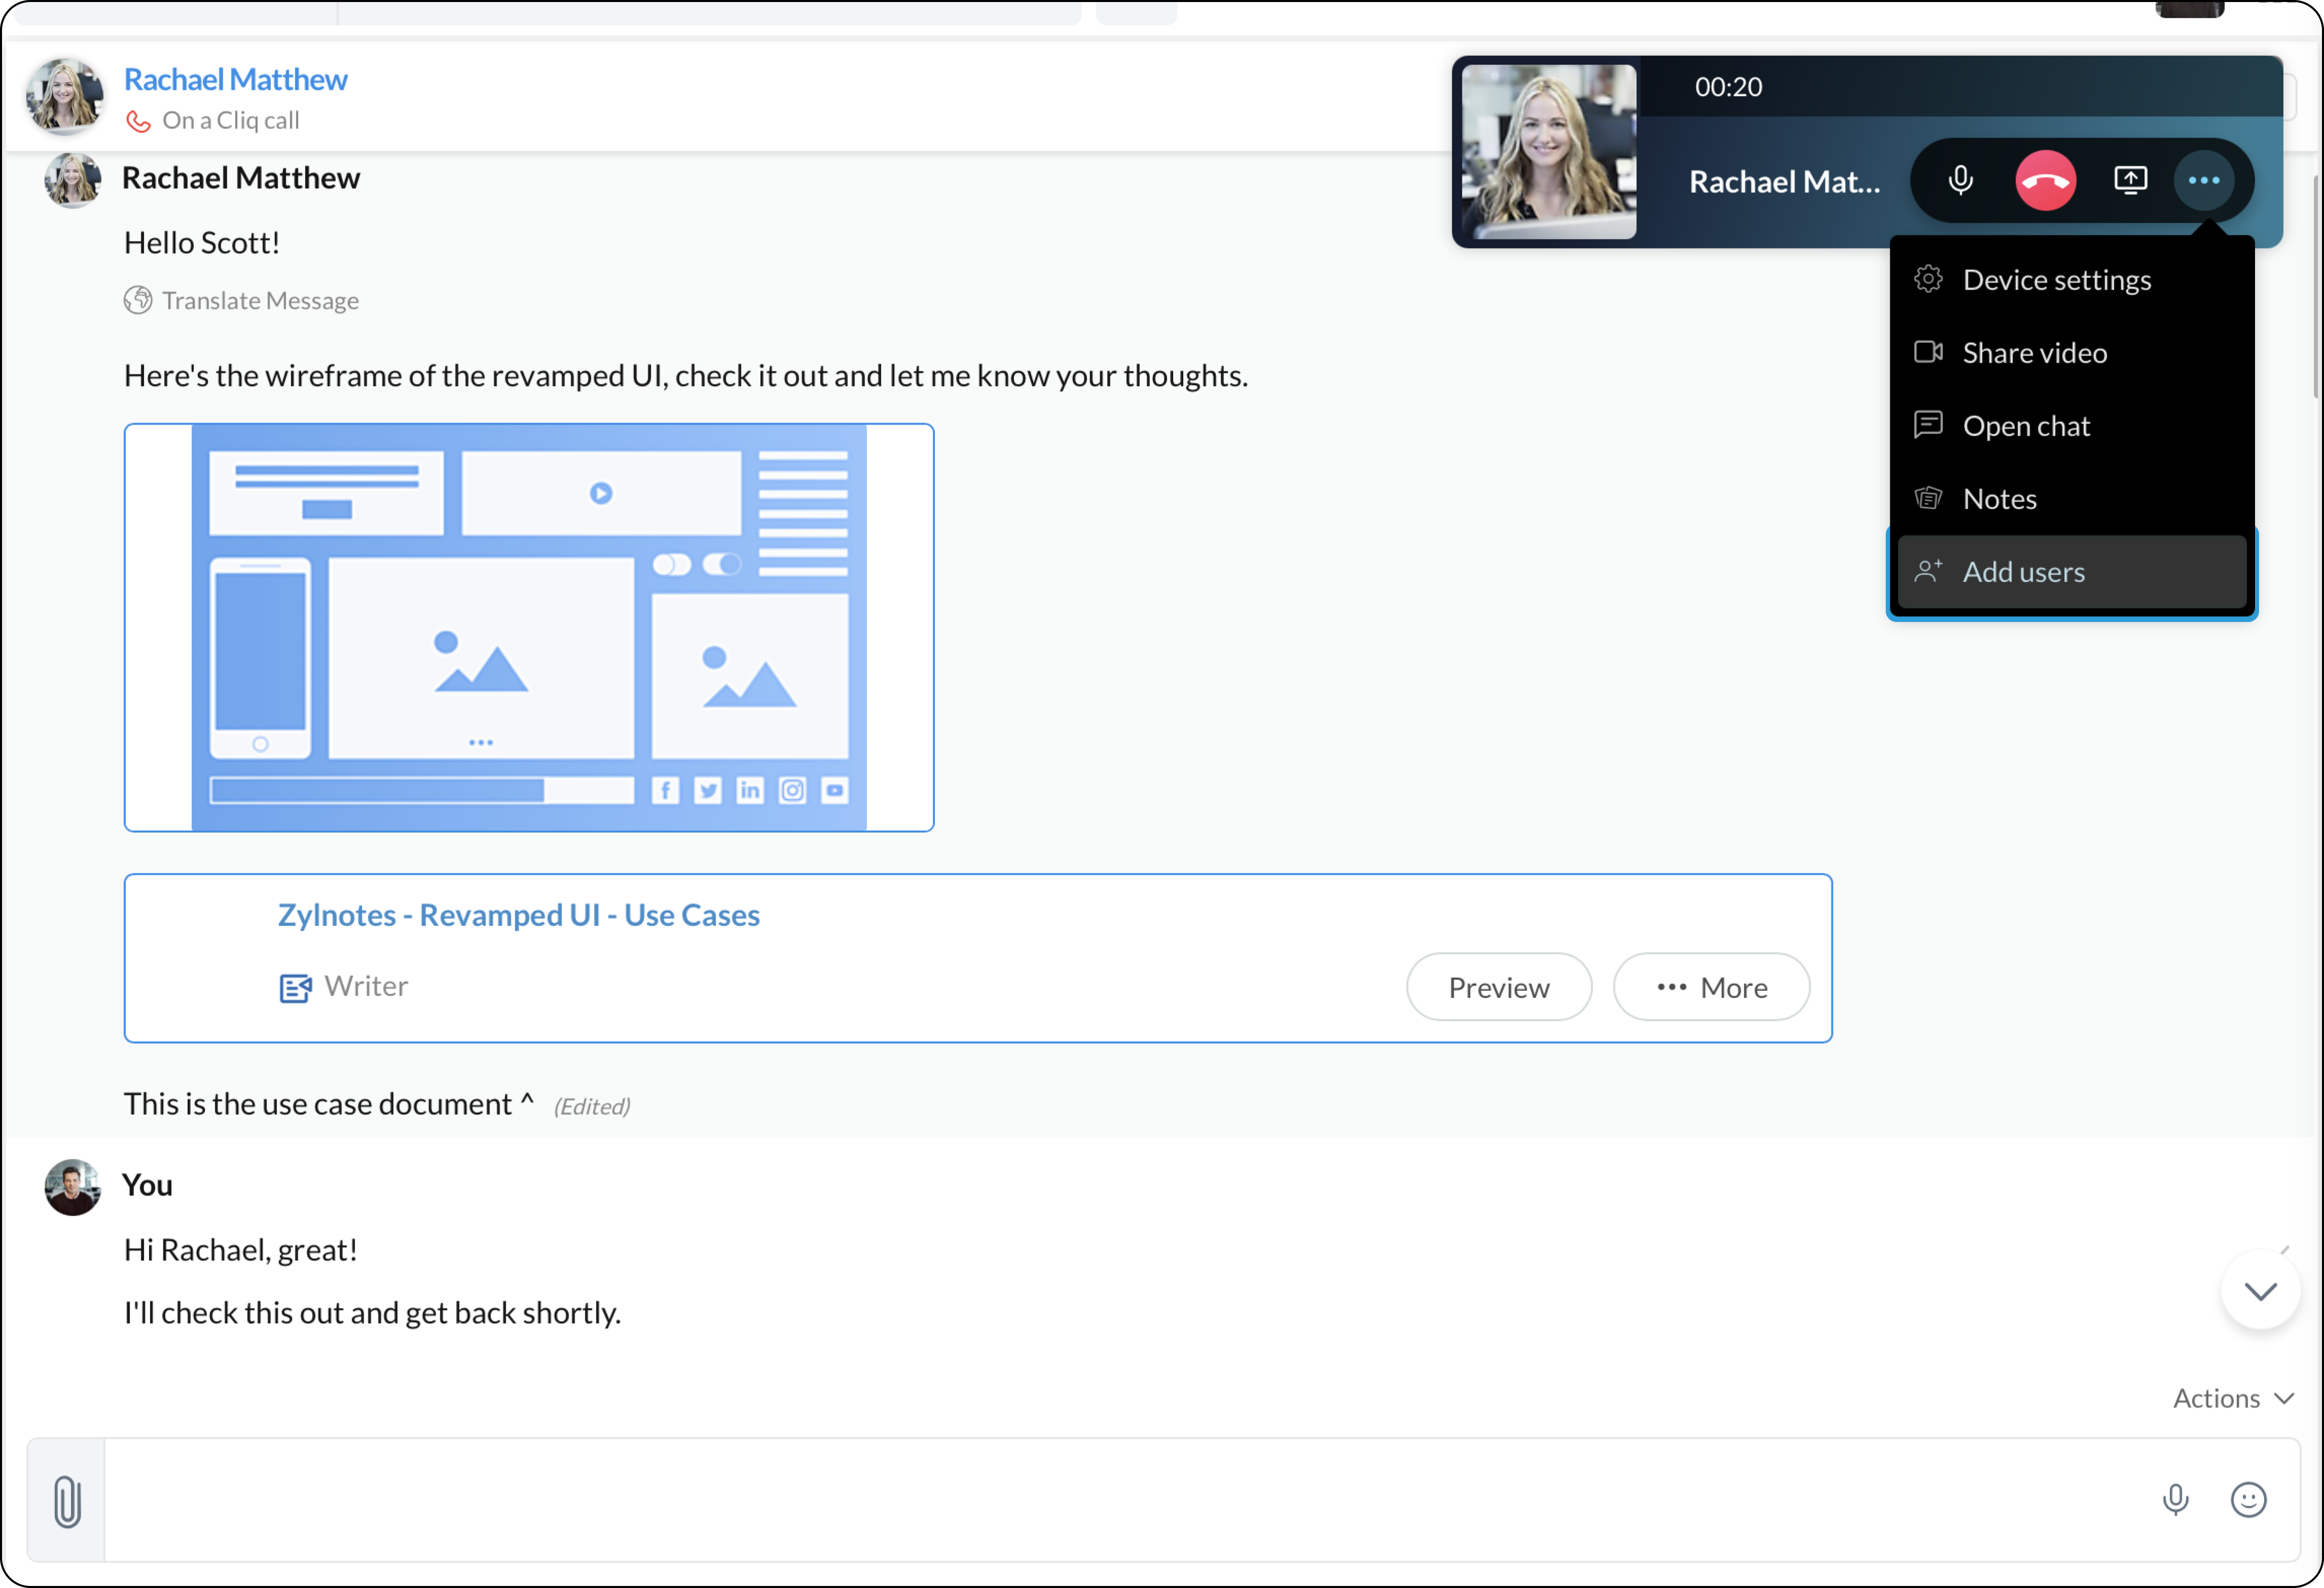2324x1588 pixels.
Task: Click the Preview button on document card
Action: pyautogui.click(x=1498, y=987)
